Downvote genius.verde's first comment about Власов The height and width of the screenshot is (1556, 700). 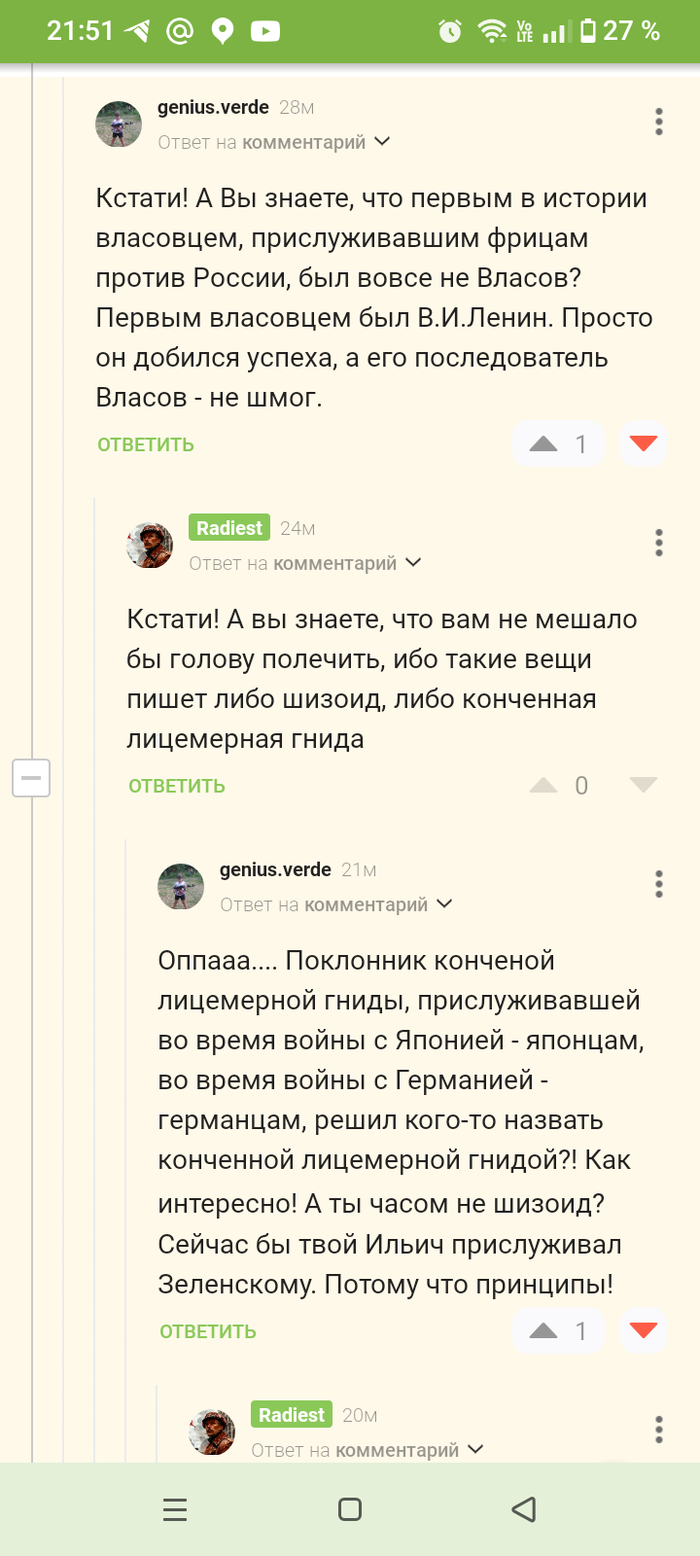point(643,444)
